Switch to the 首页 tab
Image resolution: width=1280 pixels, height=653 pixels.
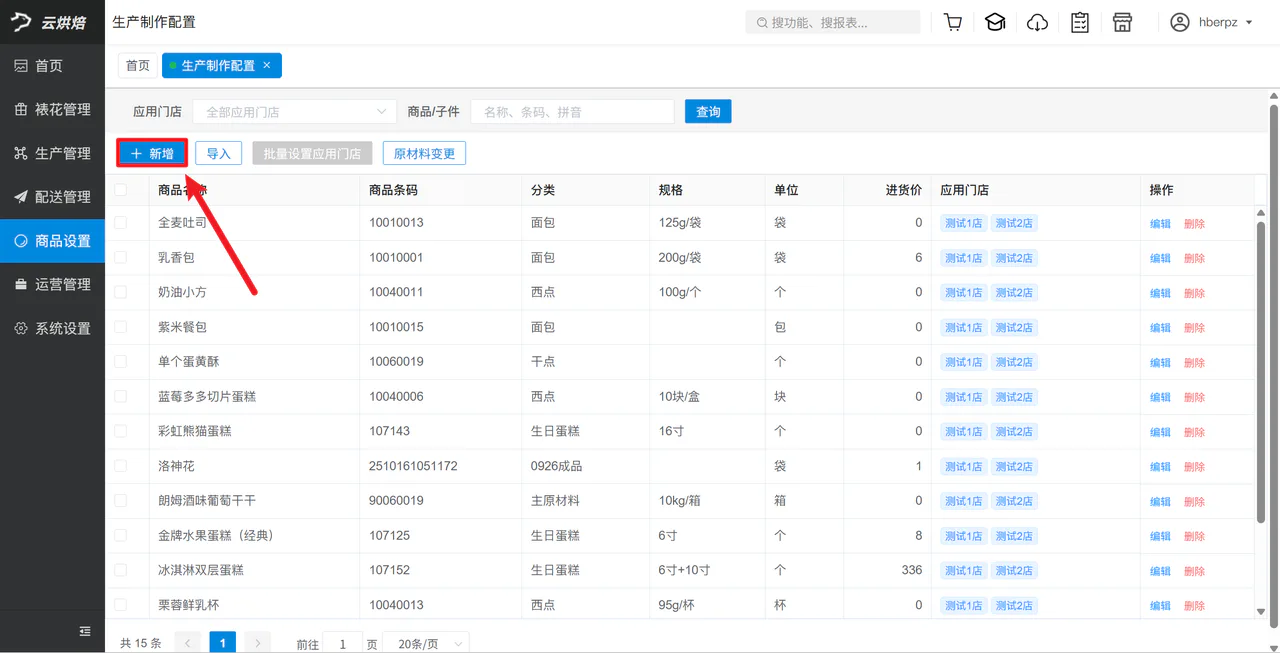tap(138, 65)
